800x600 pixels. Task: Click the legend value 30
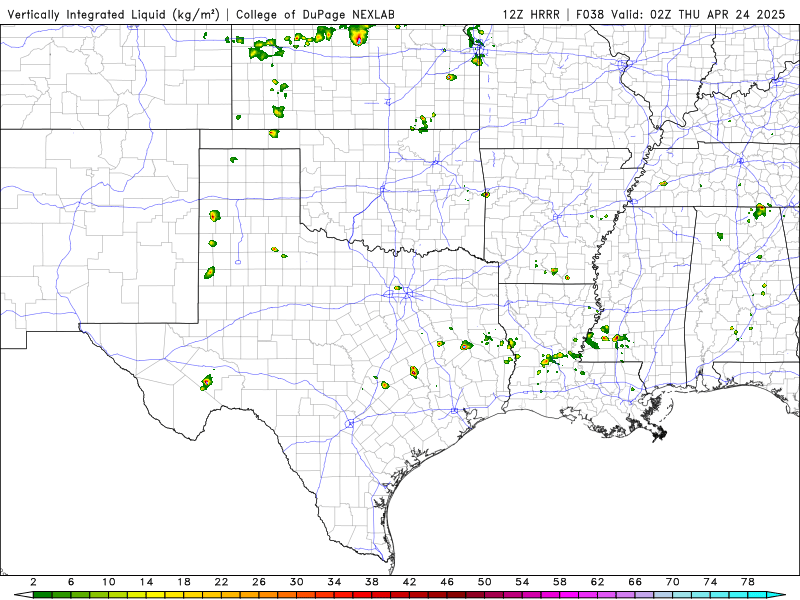(x=296, y=582)
